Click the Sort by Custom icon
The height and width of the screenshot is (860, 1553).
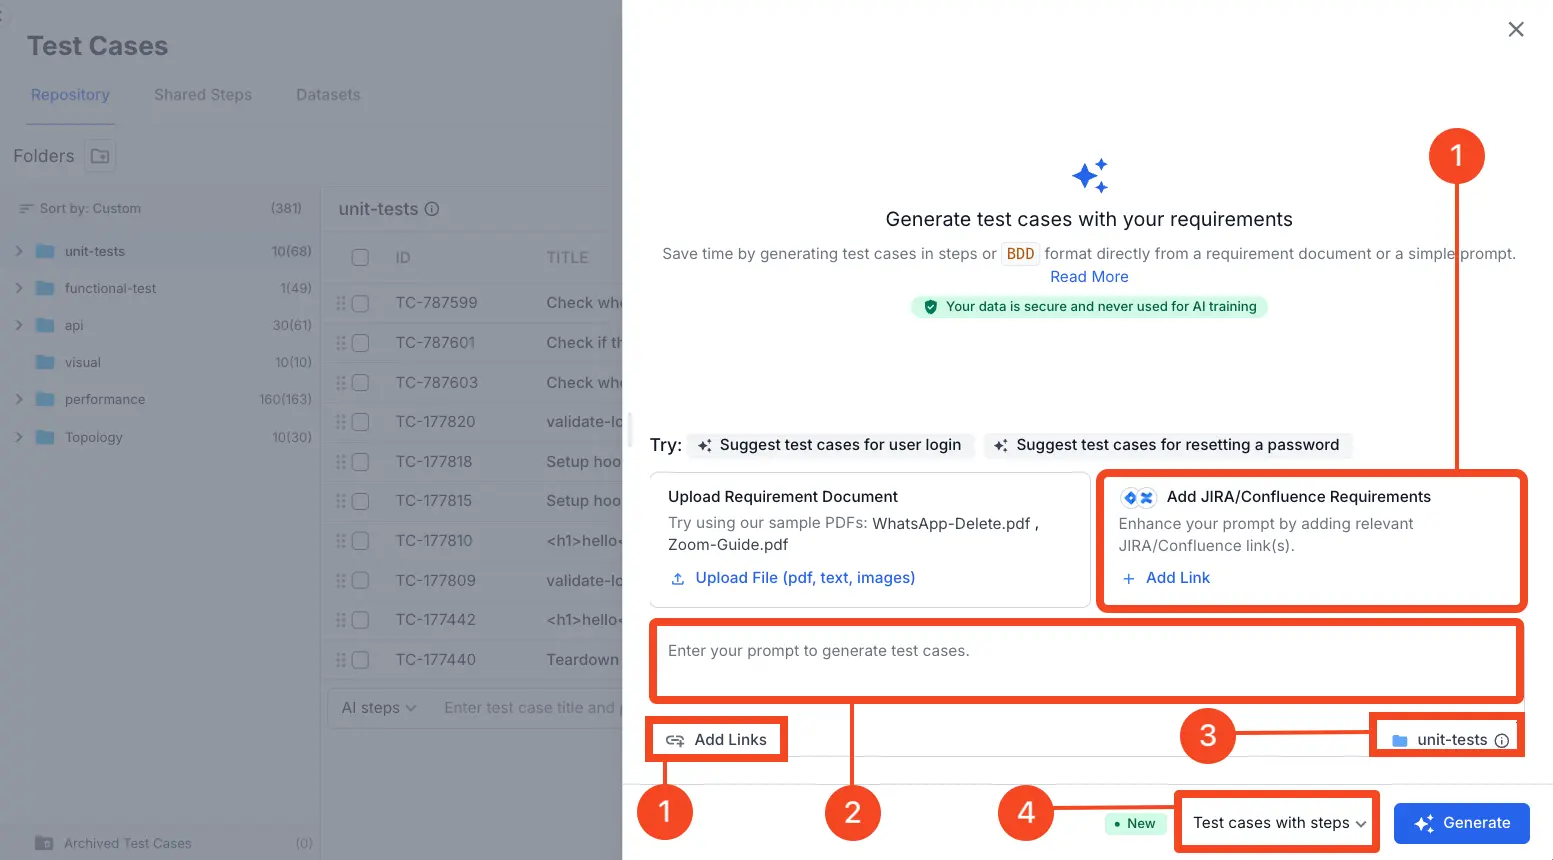[26, 209]
